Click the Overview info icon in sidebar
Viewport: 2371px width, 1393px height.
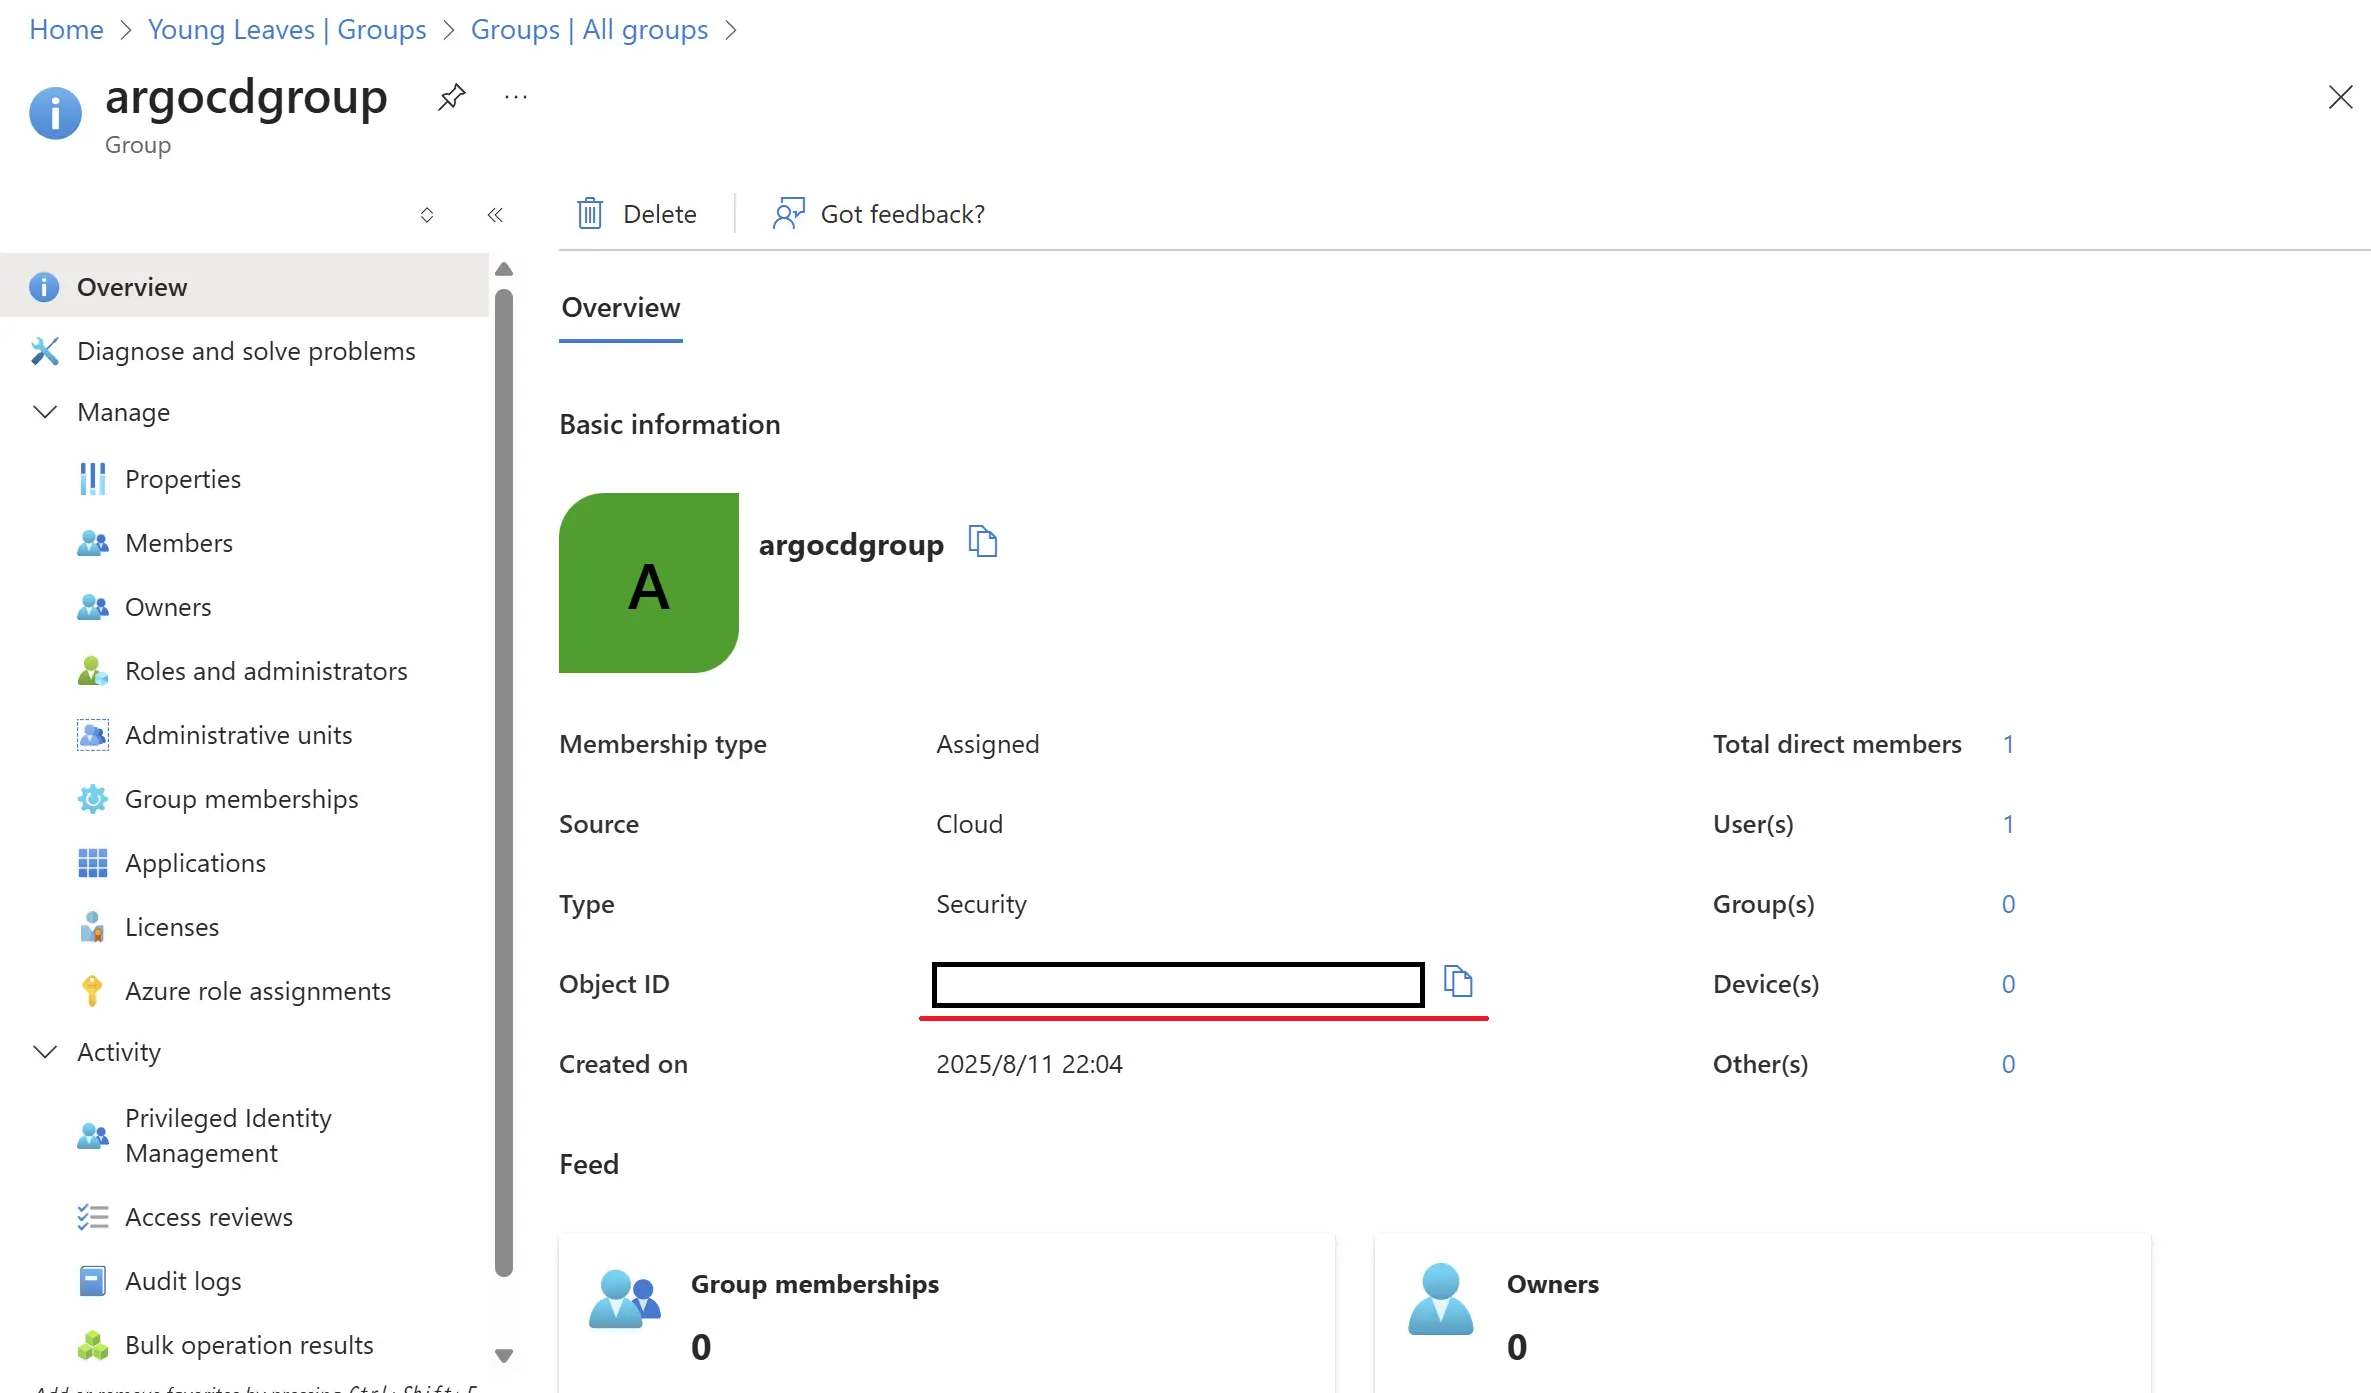point(44,287)
